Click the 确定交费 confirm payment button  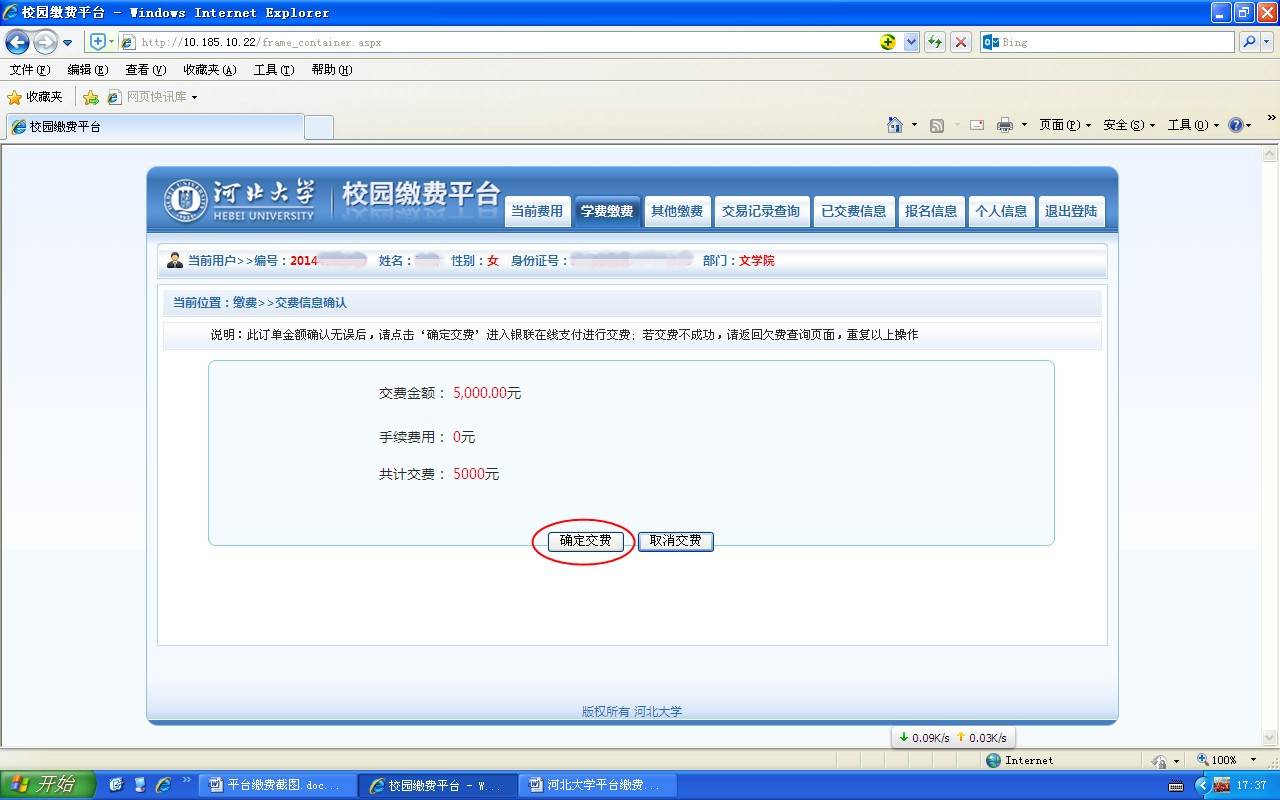[x=585, y=541]
